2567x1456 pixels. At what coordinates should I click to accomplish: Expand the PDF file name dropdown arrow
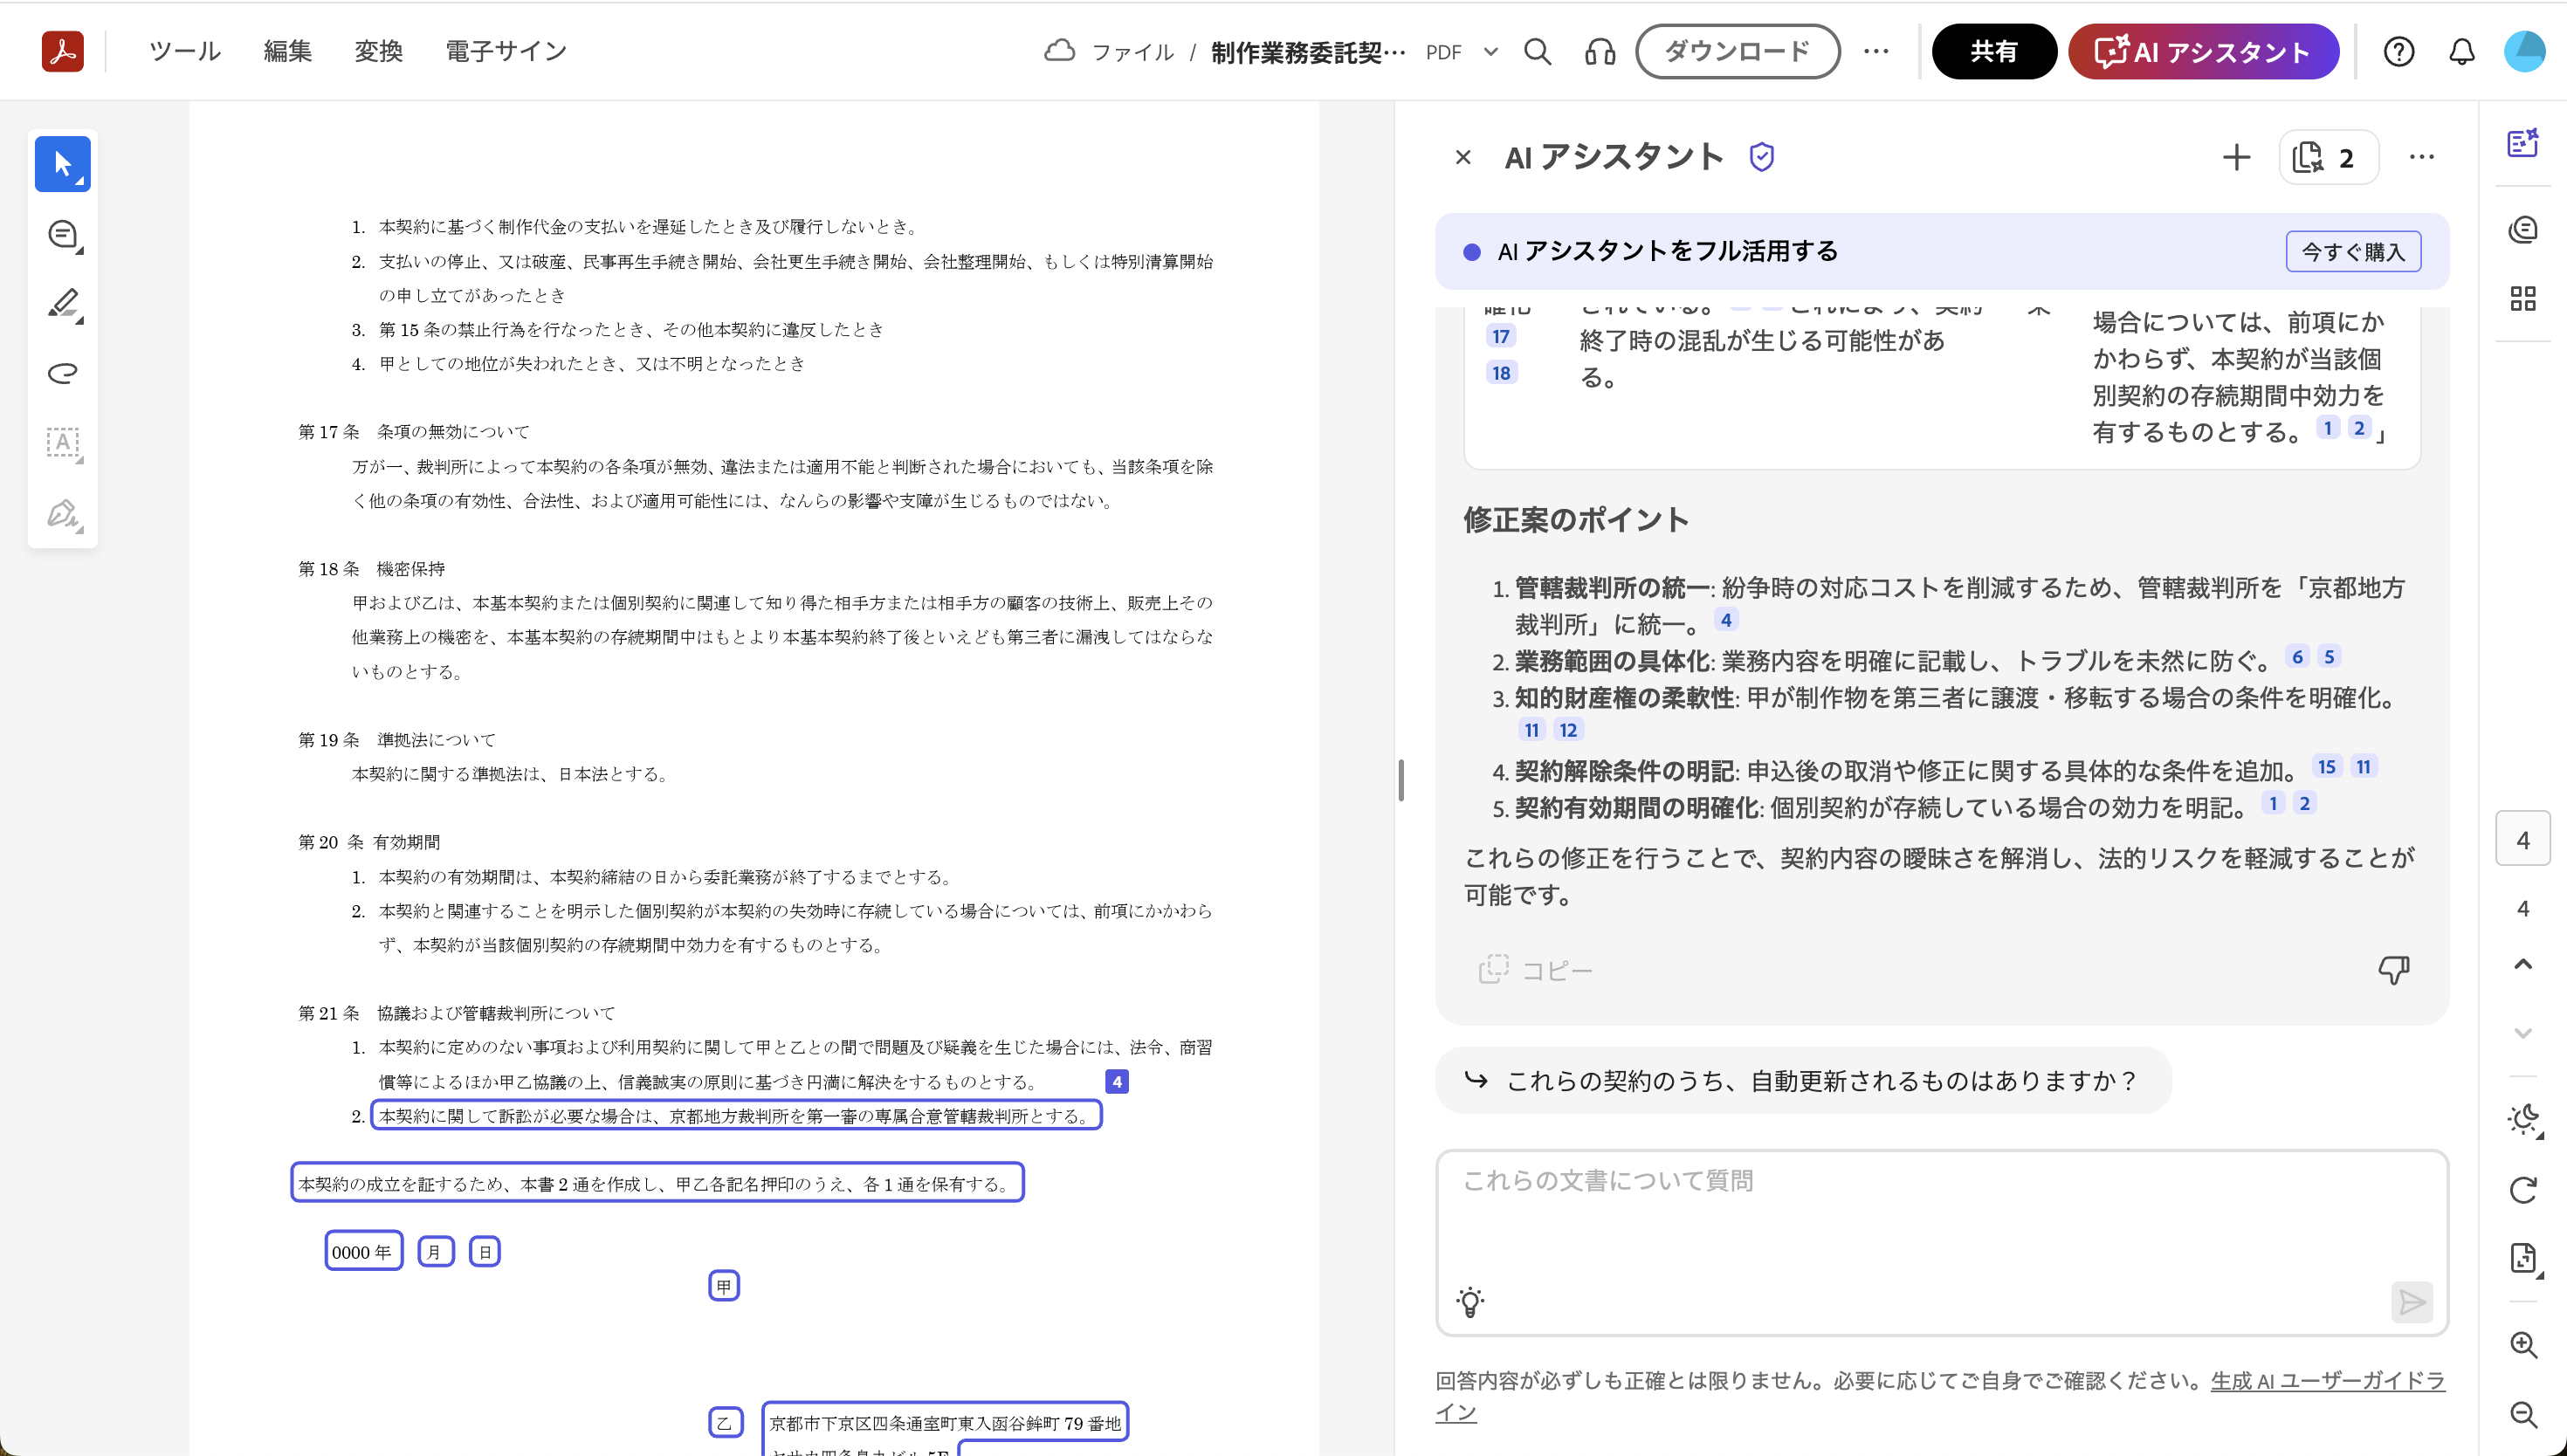[x=1490, y=52]
